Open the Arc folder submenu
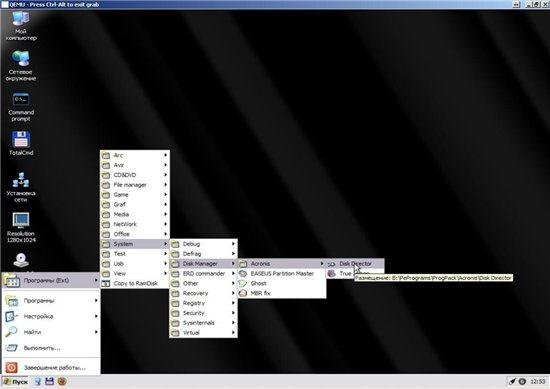The height and width of the screenshot is (389, 550). pyautogui.click(x=135, y=155)
